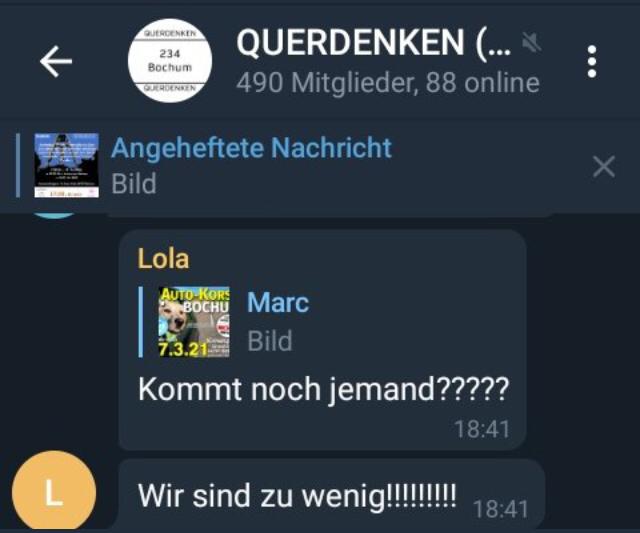Tap the blue reply bar beside Marc's quote

click(141, 322)
